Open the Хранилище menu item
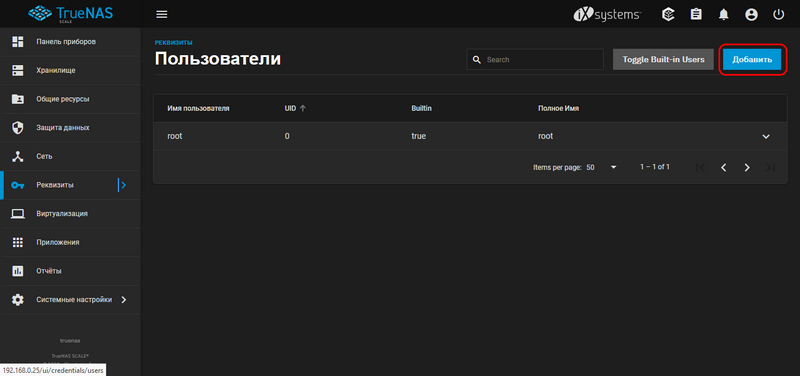This screenshot has height=376, width=800. point(70,70)
